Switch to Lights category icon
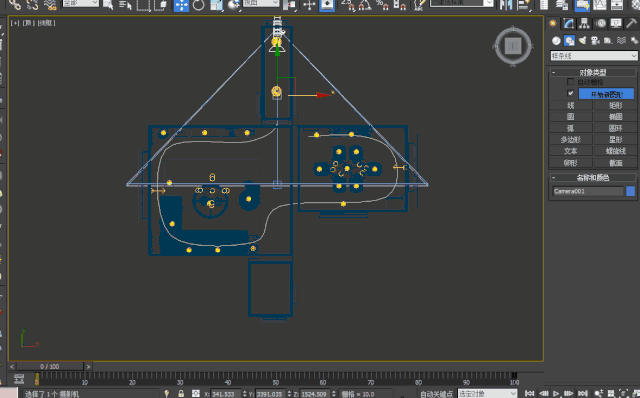 click(x=582, y=40)
